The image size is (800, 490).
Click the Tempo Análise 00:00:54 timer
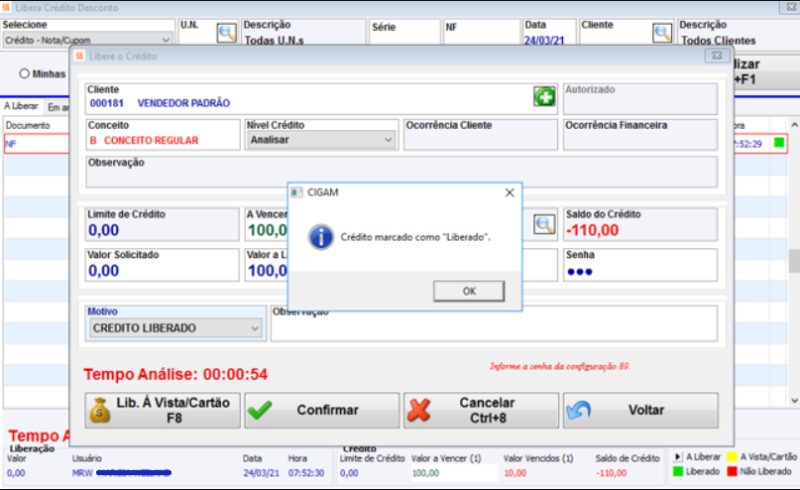click(x=176, y=375)
